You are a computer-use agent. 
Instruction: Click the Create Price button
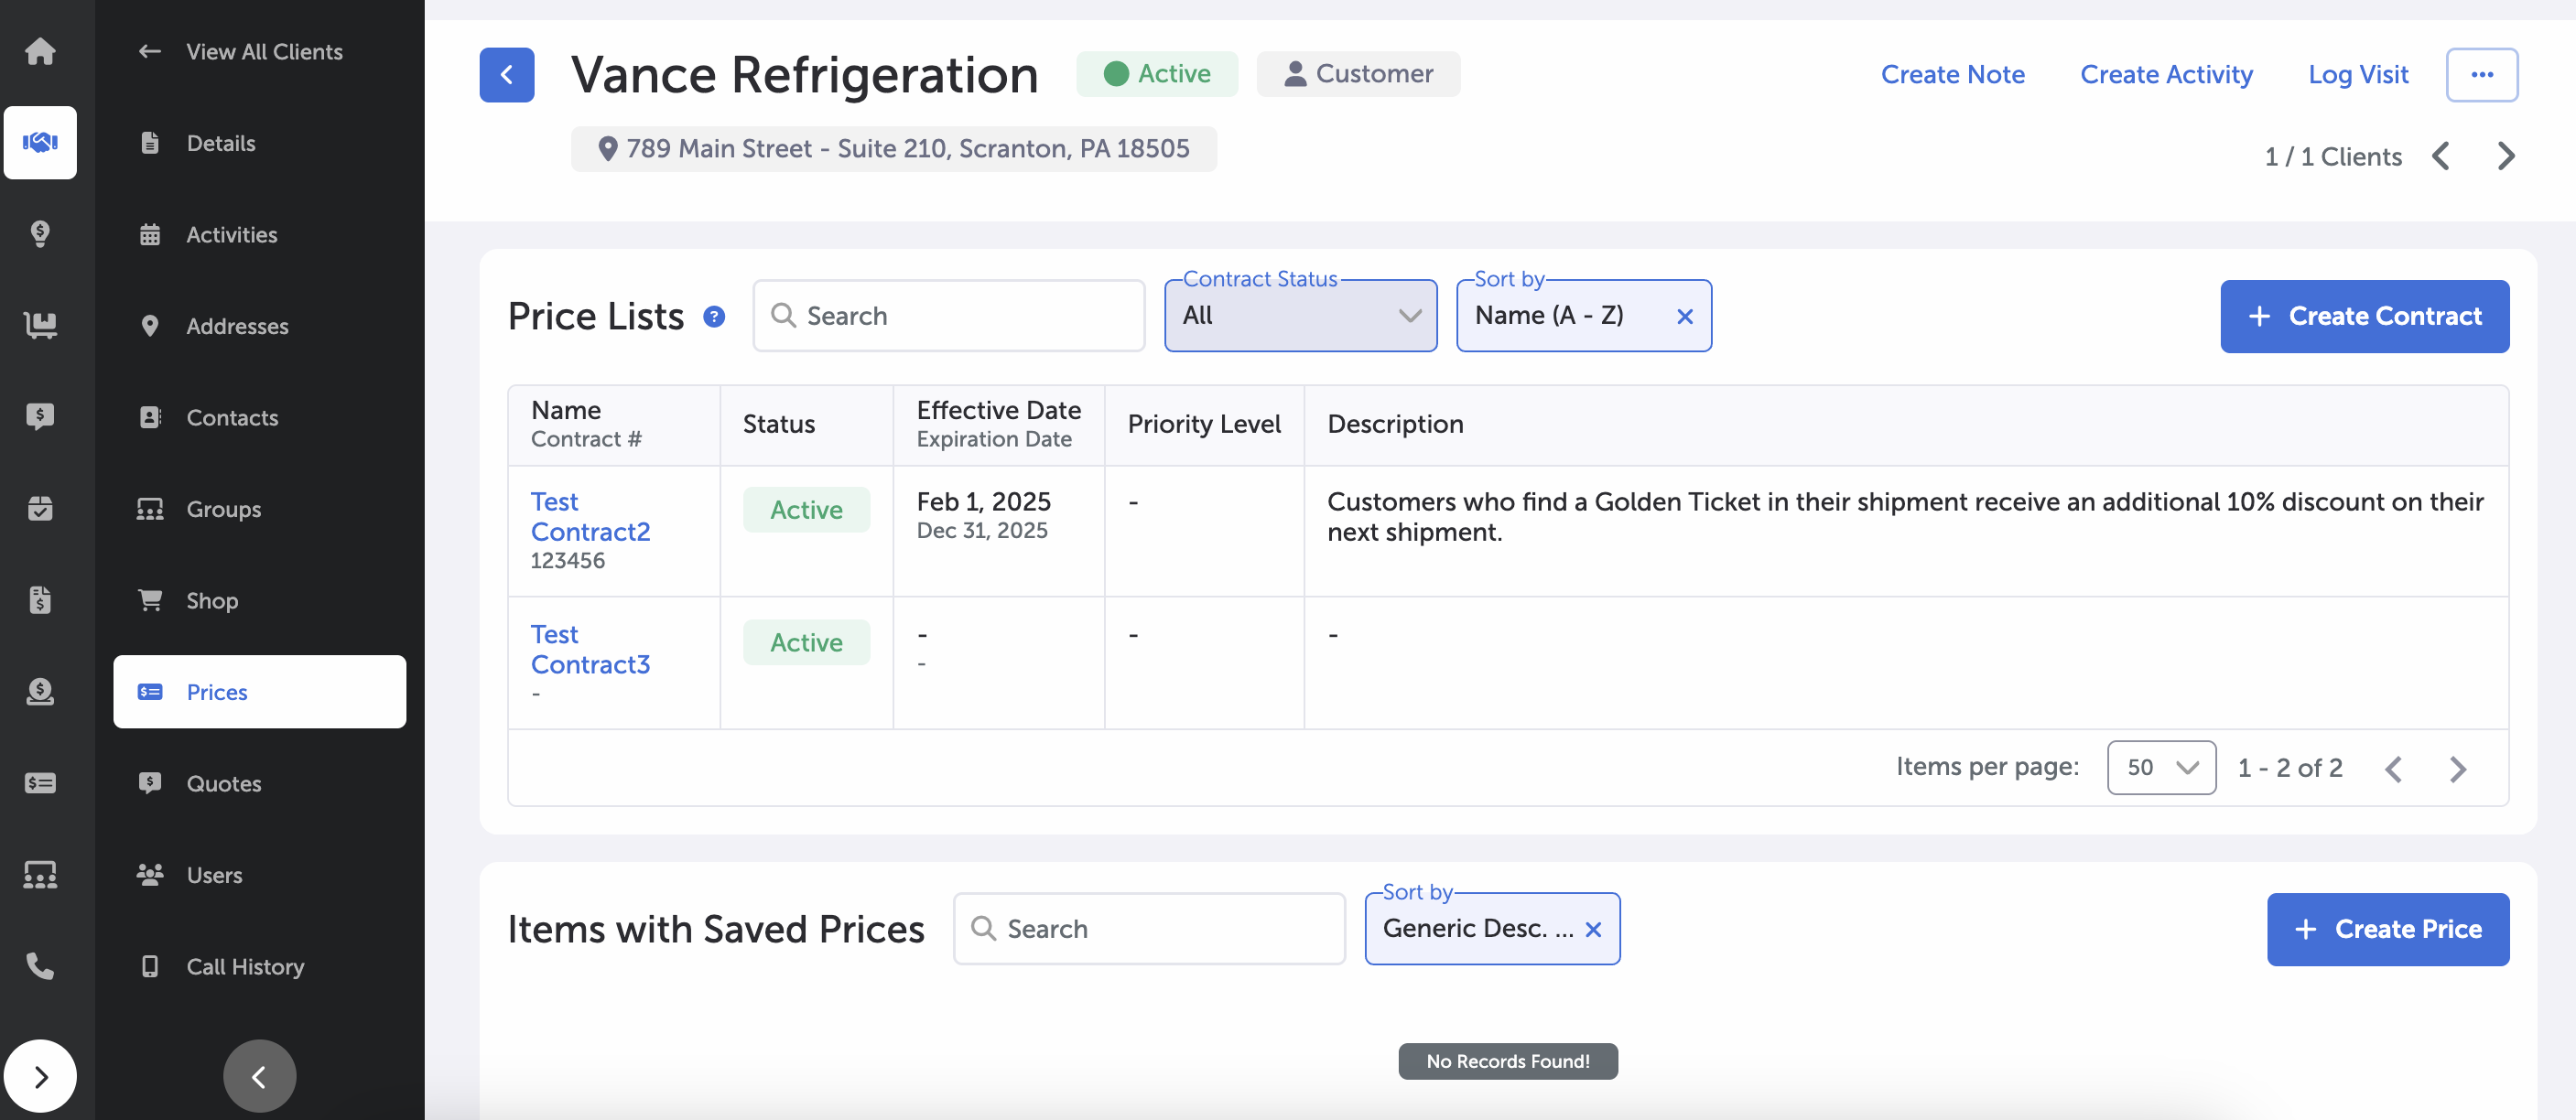tap(2387, 929)
